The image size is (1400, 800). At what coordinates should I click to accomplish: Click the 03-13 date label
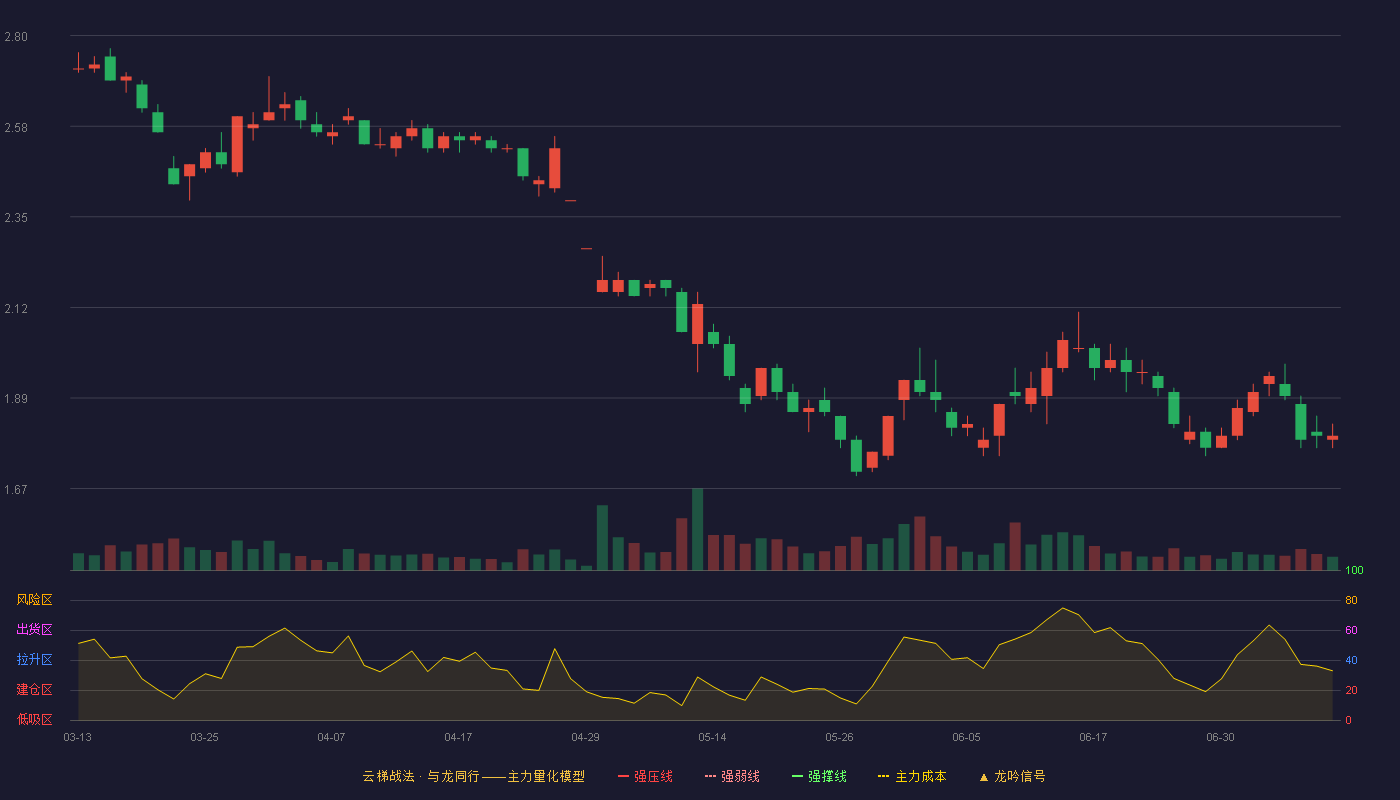tap(77, 737)
